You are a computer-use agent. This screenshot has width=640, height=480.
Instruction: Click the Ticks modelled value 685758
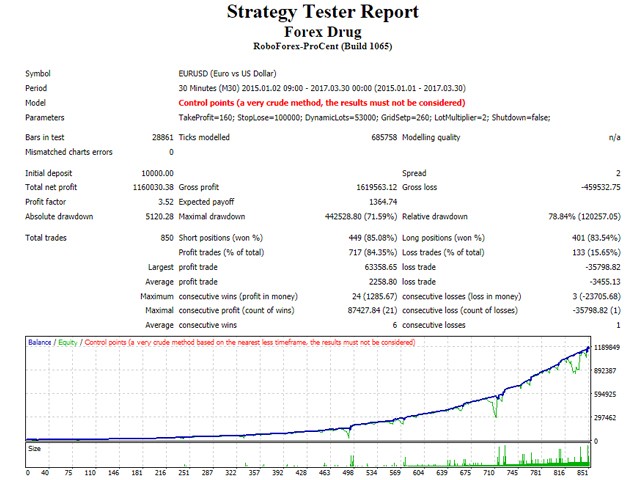(384, 137)
